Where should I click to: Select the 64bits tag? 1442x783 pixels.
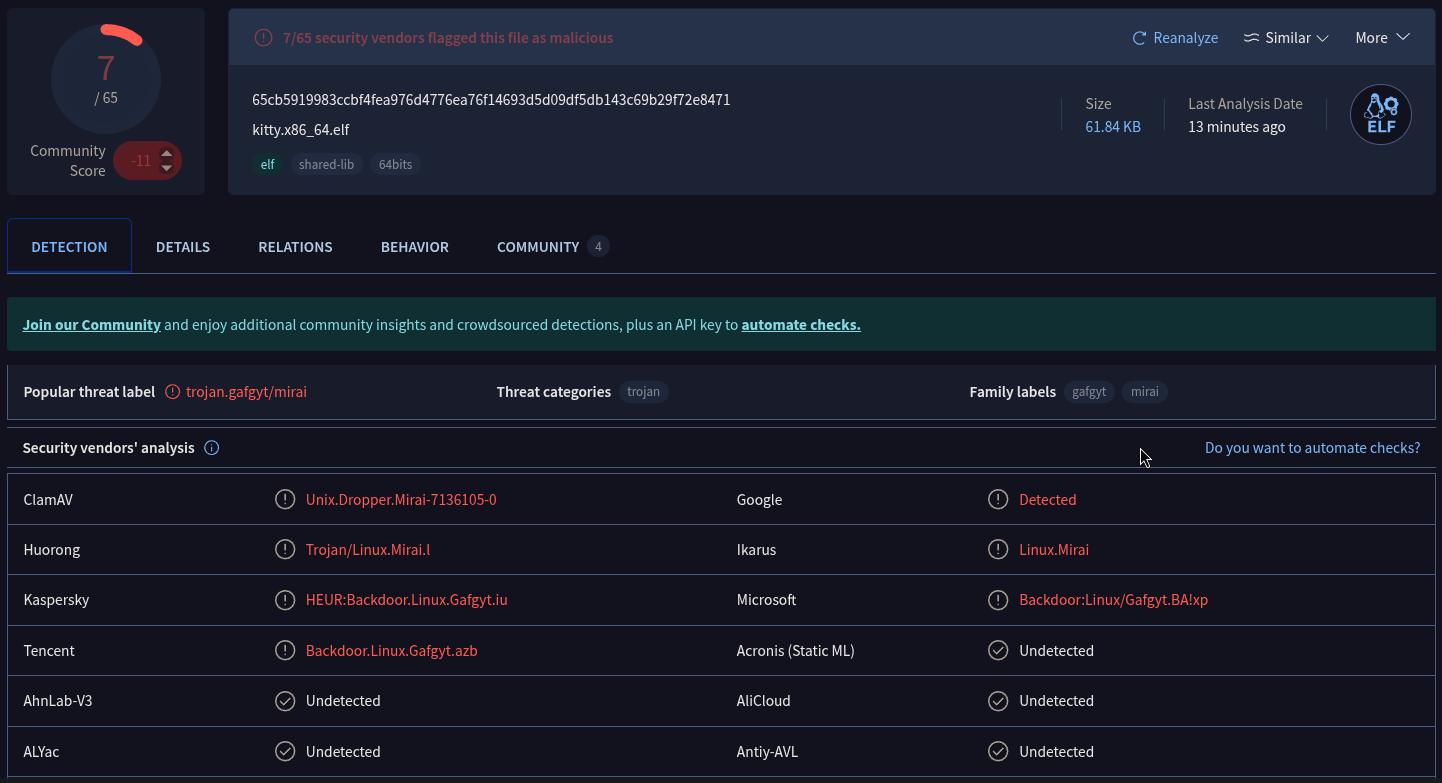[x=395, y=164]
